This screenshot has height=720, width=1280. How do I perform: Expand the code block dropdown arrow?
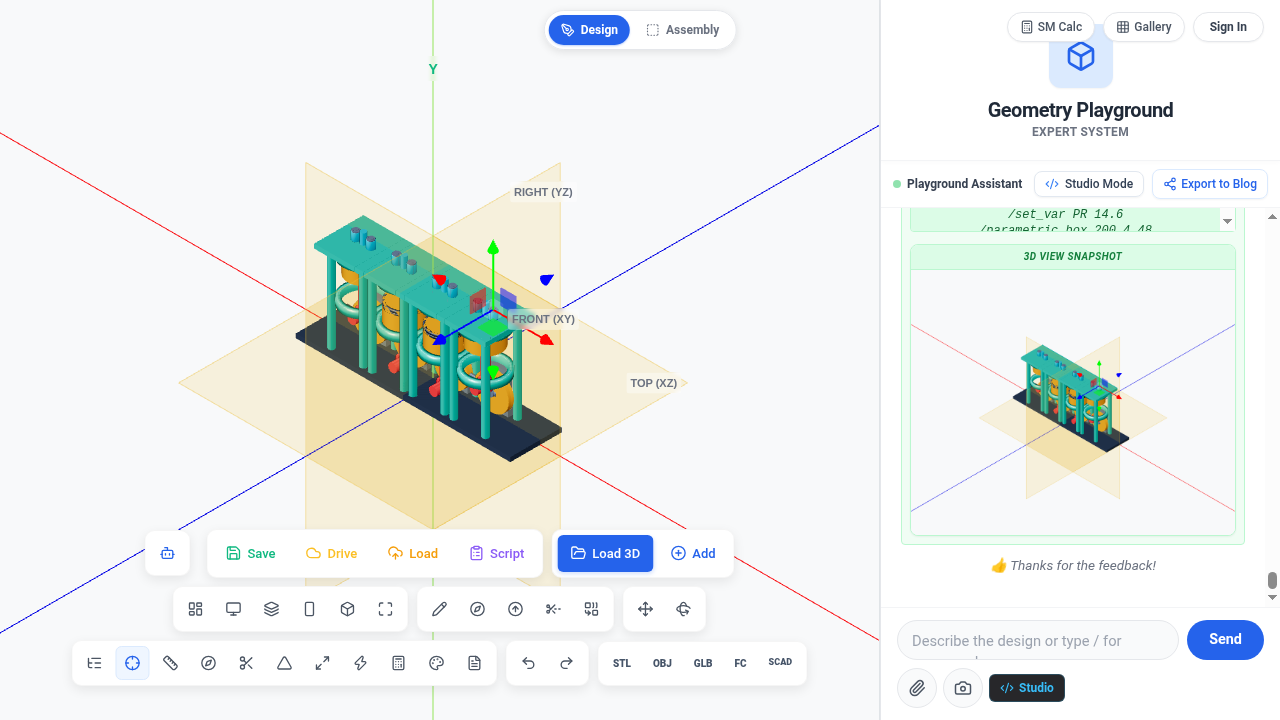pyautogui.click(x=1227, y=221)
